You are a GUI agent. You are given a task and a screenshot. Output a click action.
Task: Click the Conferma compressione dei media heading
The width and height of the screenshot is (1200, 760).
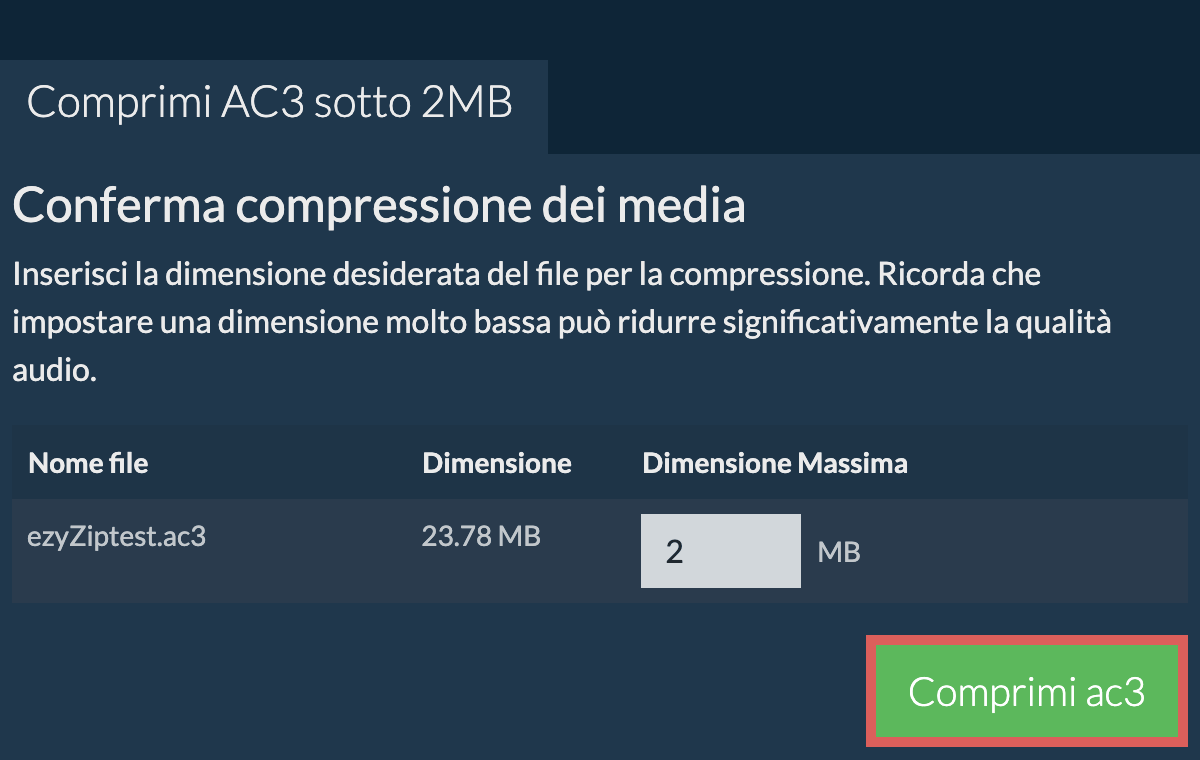click(x=379, y=206)
